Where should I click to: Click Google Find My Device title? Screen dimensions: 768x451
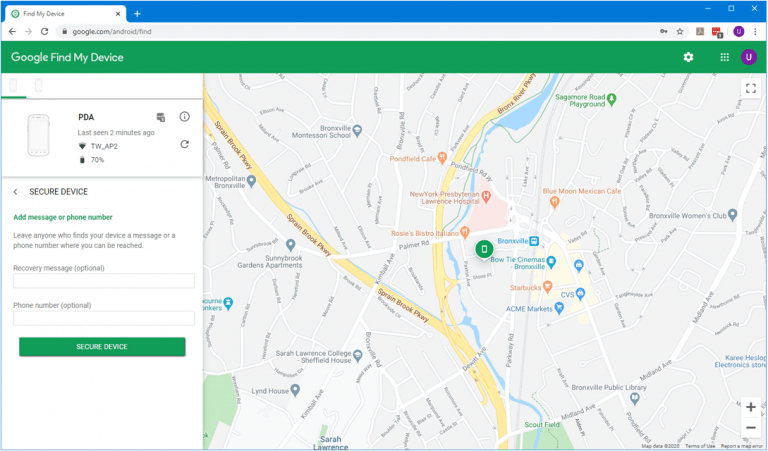(x=67, y=57)
